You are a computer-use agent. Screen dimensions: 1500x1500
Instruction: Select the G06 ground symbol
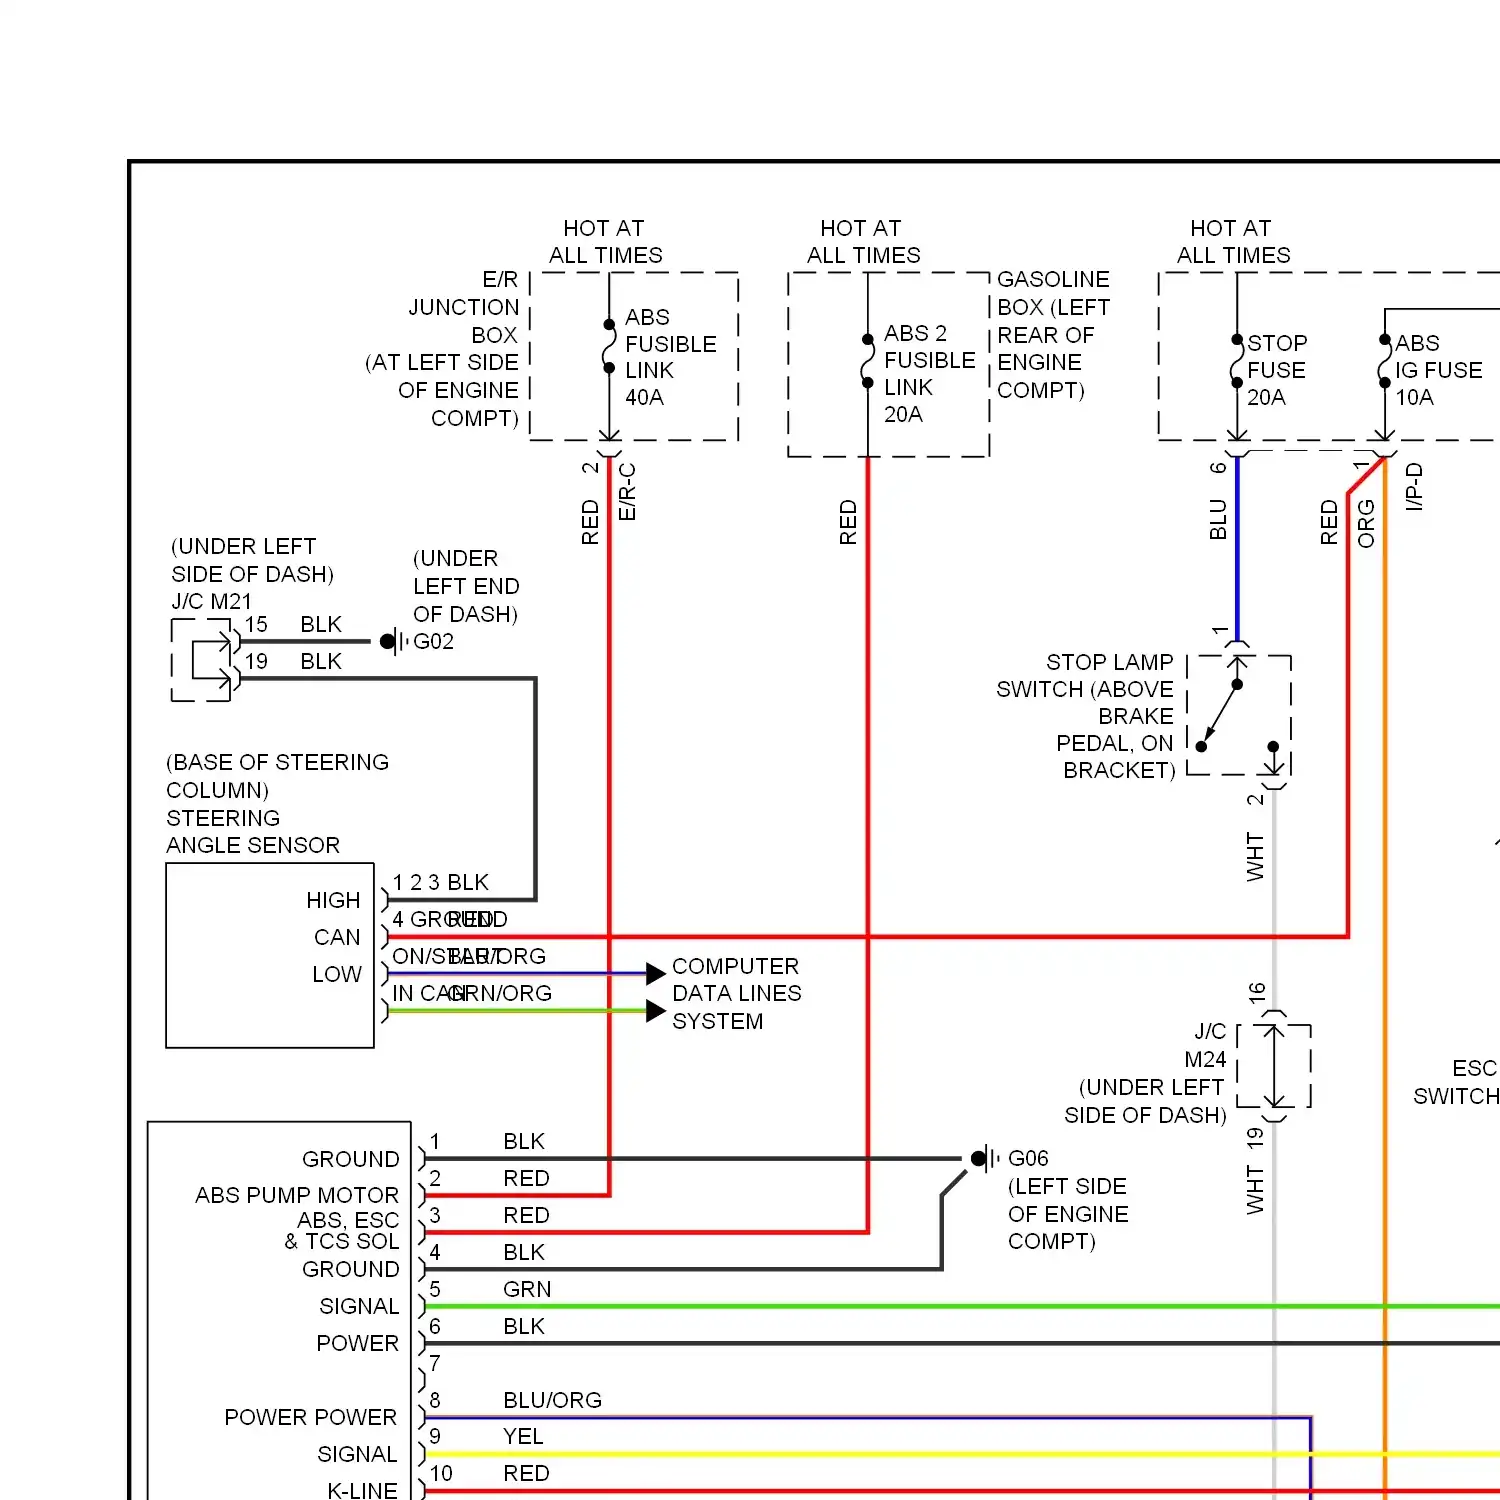click(x=984, y=1158)
